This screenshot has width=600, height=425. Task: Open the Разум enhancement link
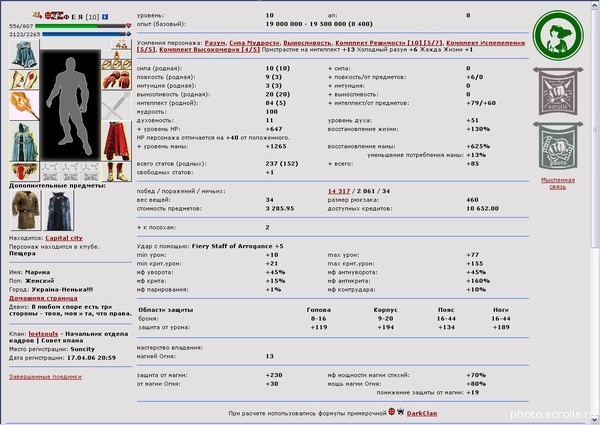(215, 43)
